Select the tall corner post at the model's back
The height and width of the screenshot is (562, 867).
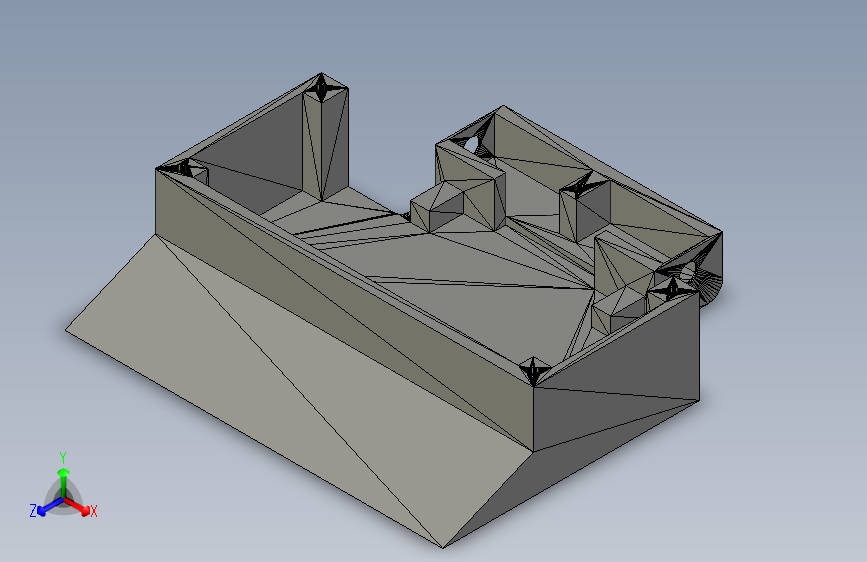click(325, 138)
